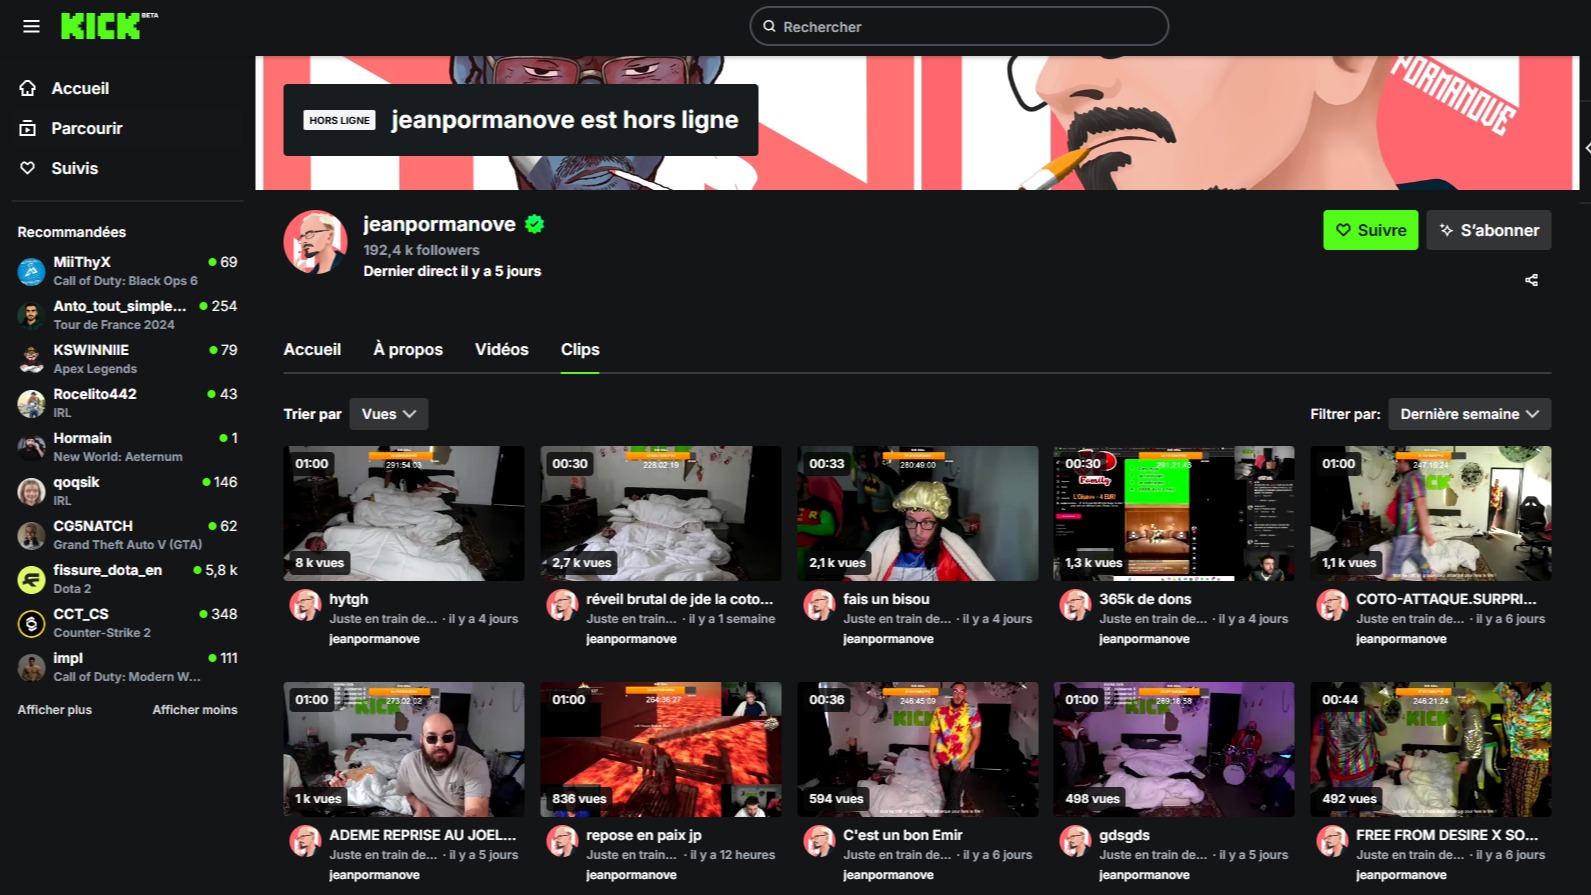Click avatar beside 'repose en paix jp' clip

(562, 841)
